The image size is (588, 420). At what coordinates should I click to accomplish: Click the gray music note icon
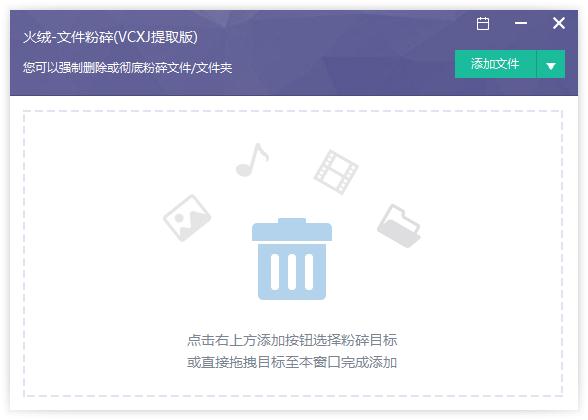point(252,160)
